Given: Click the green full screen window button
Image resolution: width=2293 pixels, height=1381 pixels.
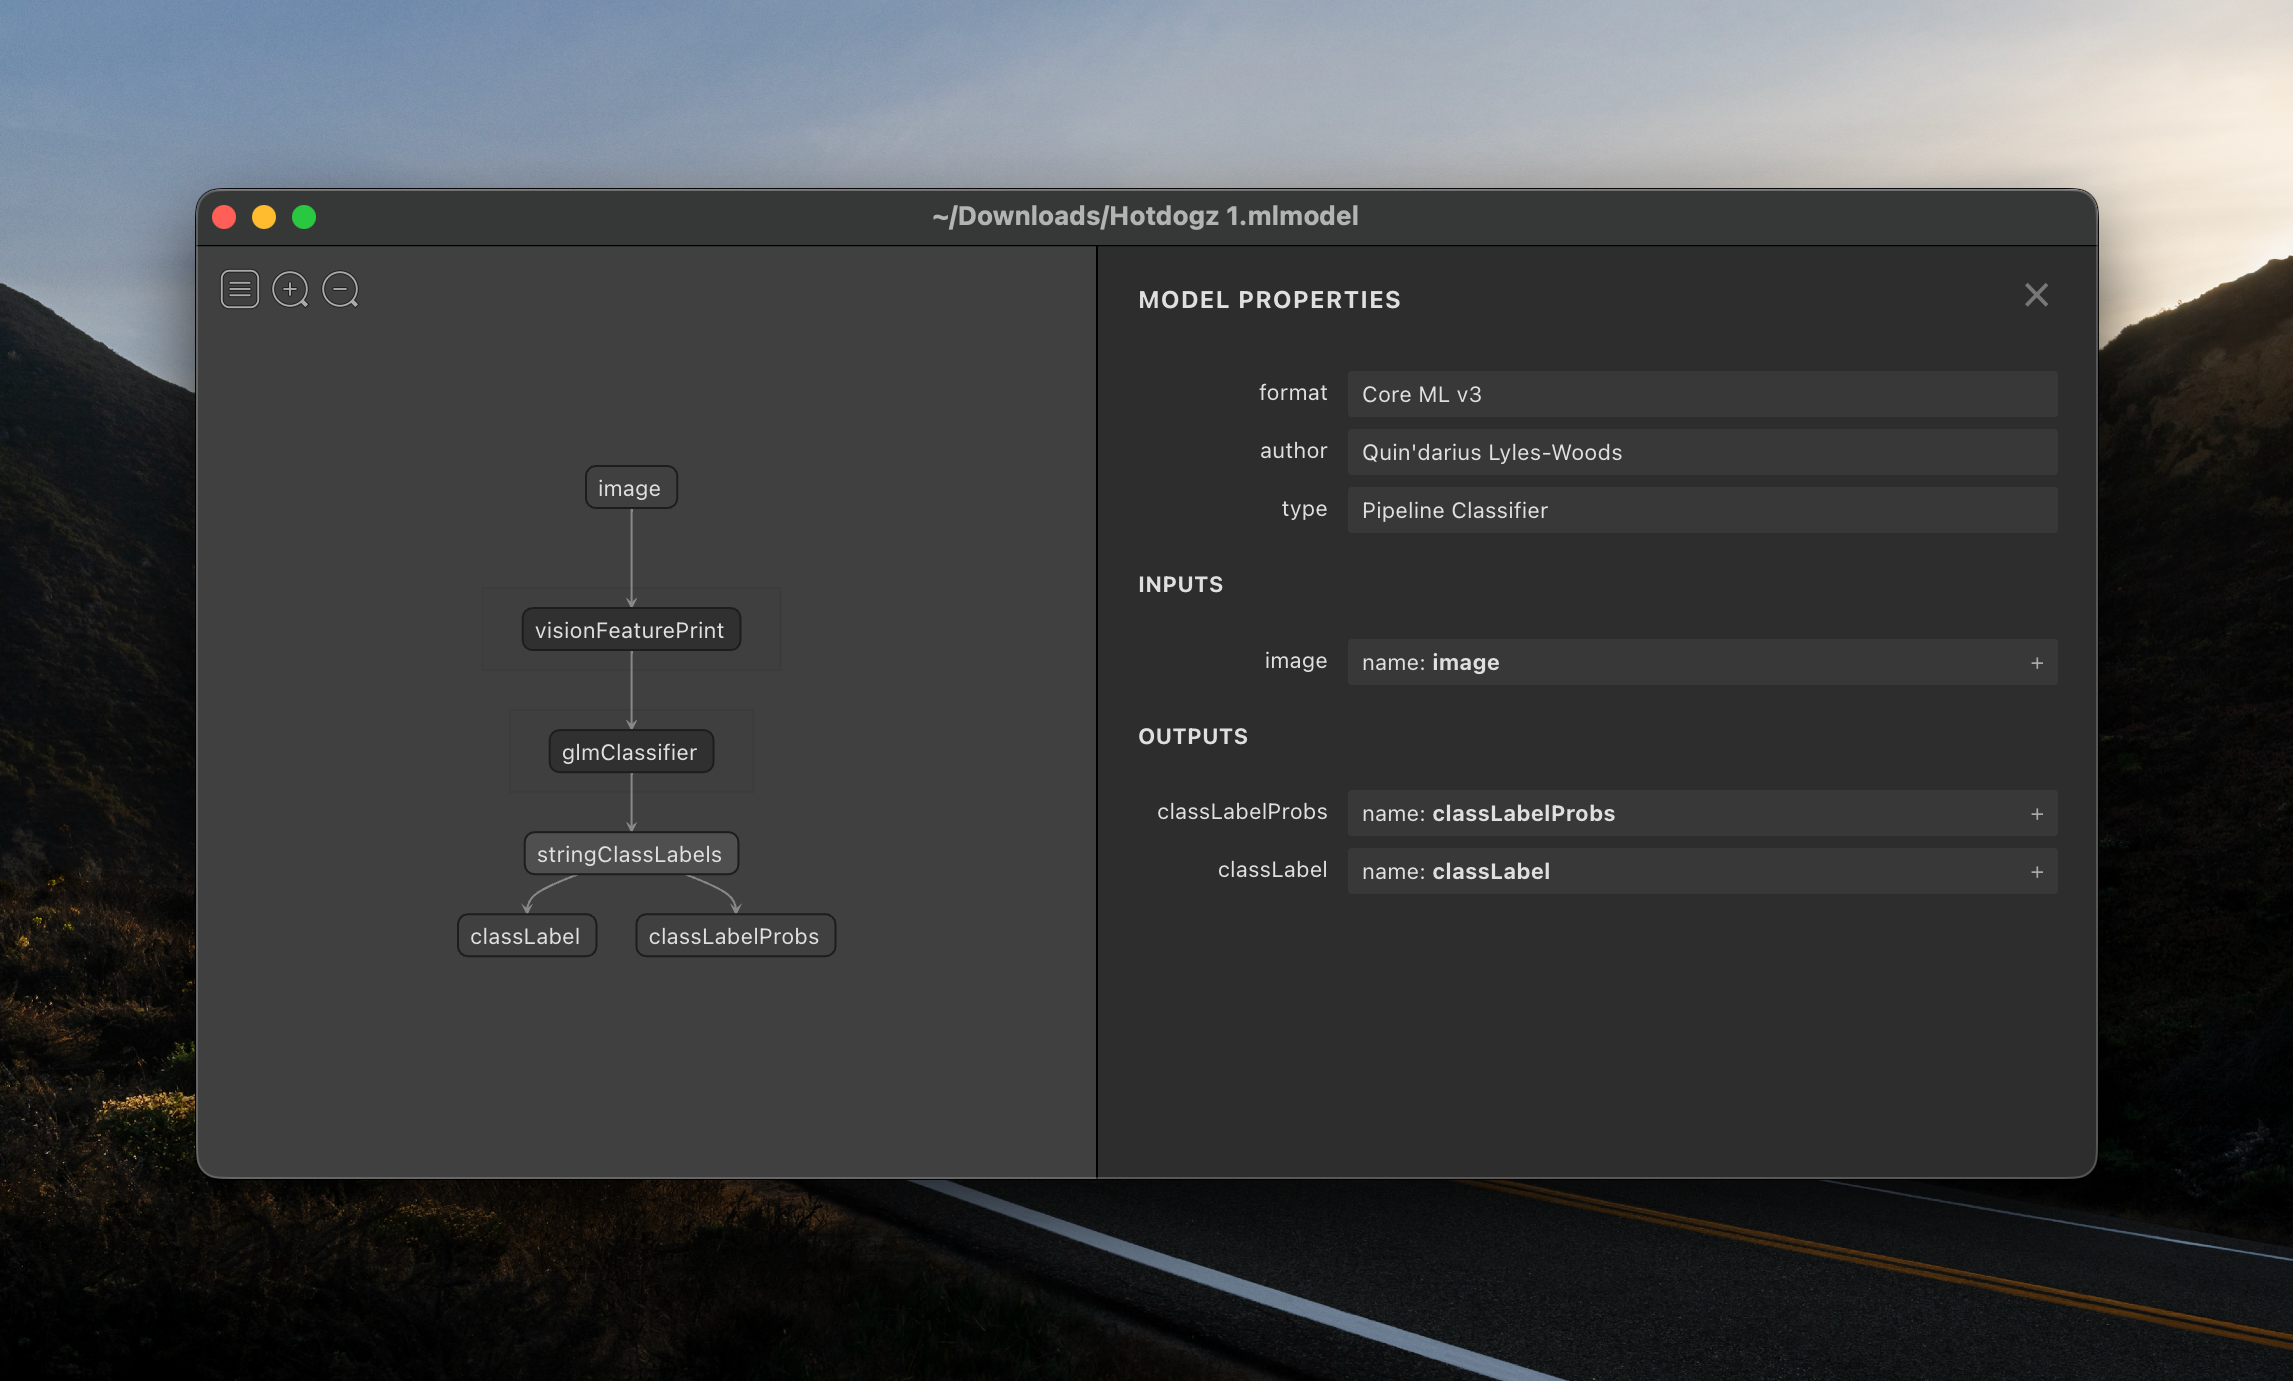Looking at the screenshot, I should click(x=304, y=217).
